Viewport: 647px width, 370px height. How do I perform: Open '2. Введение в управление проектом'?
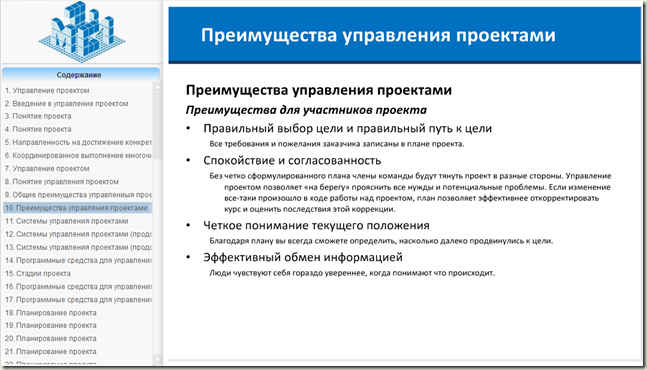point(66,104)
